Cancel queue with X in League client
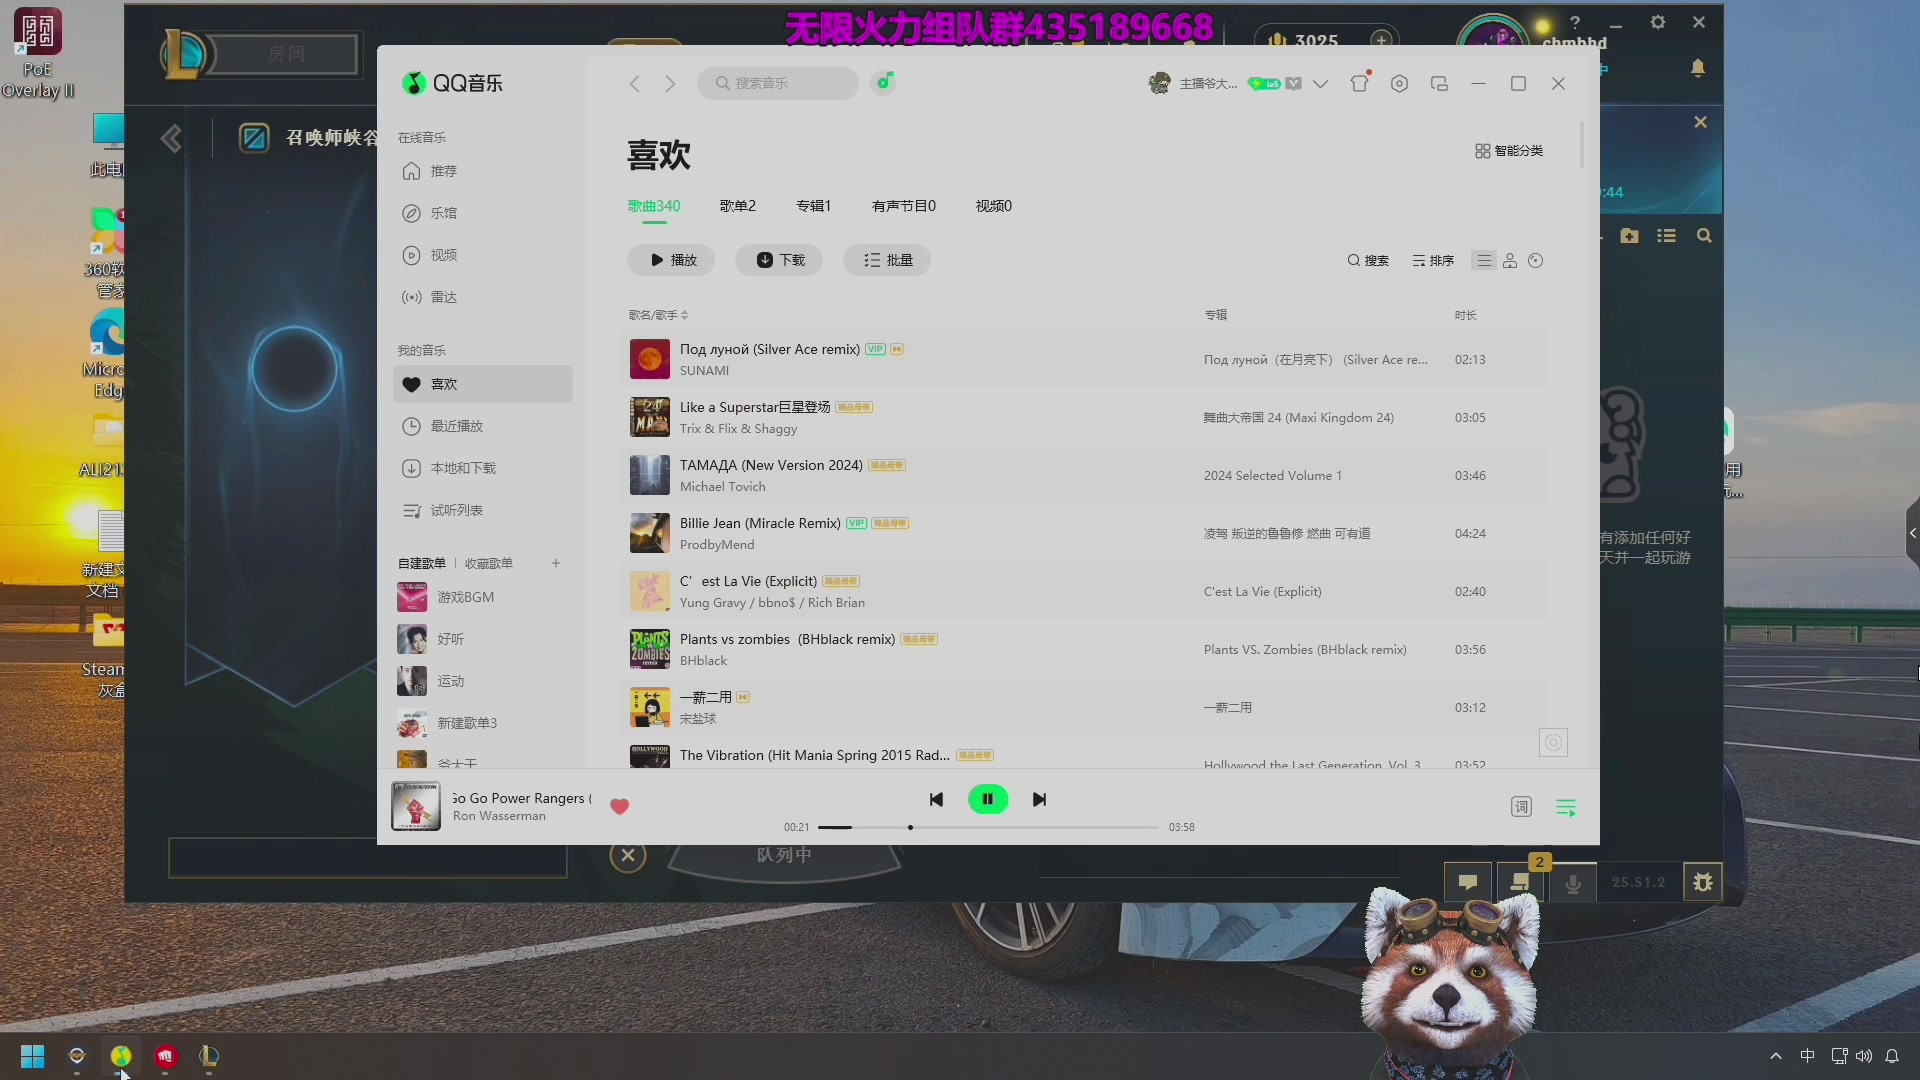Screen dimensions: 1920x1080 [x=628, y=855]
